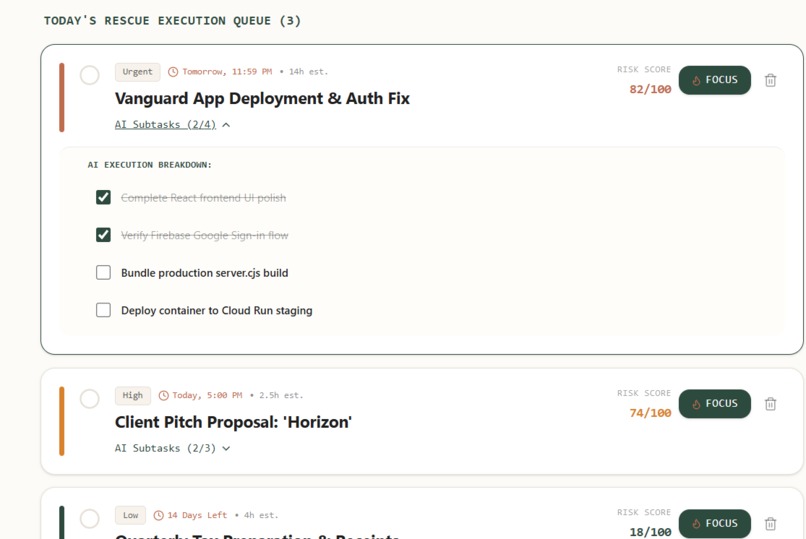Image resolution: width=806 pixels, height=539 pixels.
Task: Click the clock icon beside 14 Days Left
Action: pos(159,515)
